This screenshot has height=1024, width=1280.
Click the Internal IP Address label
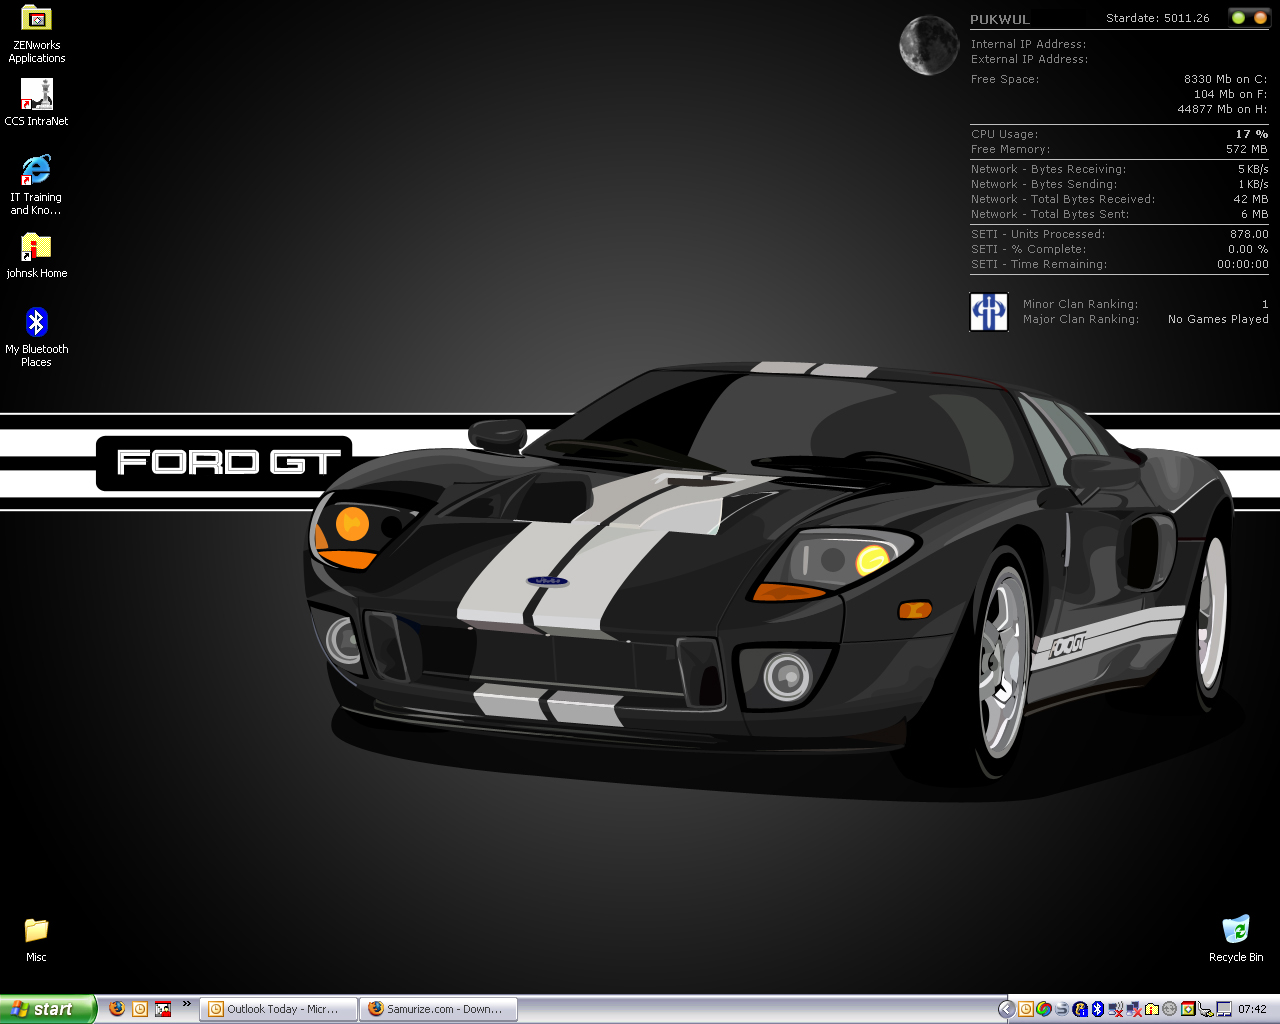1028,44
